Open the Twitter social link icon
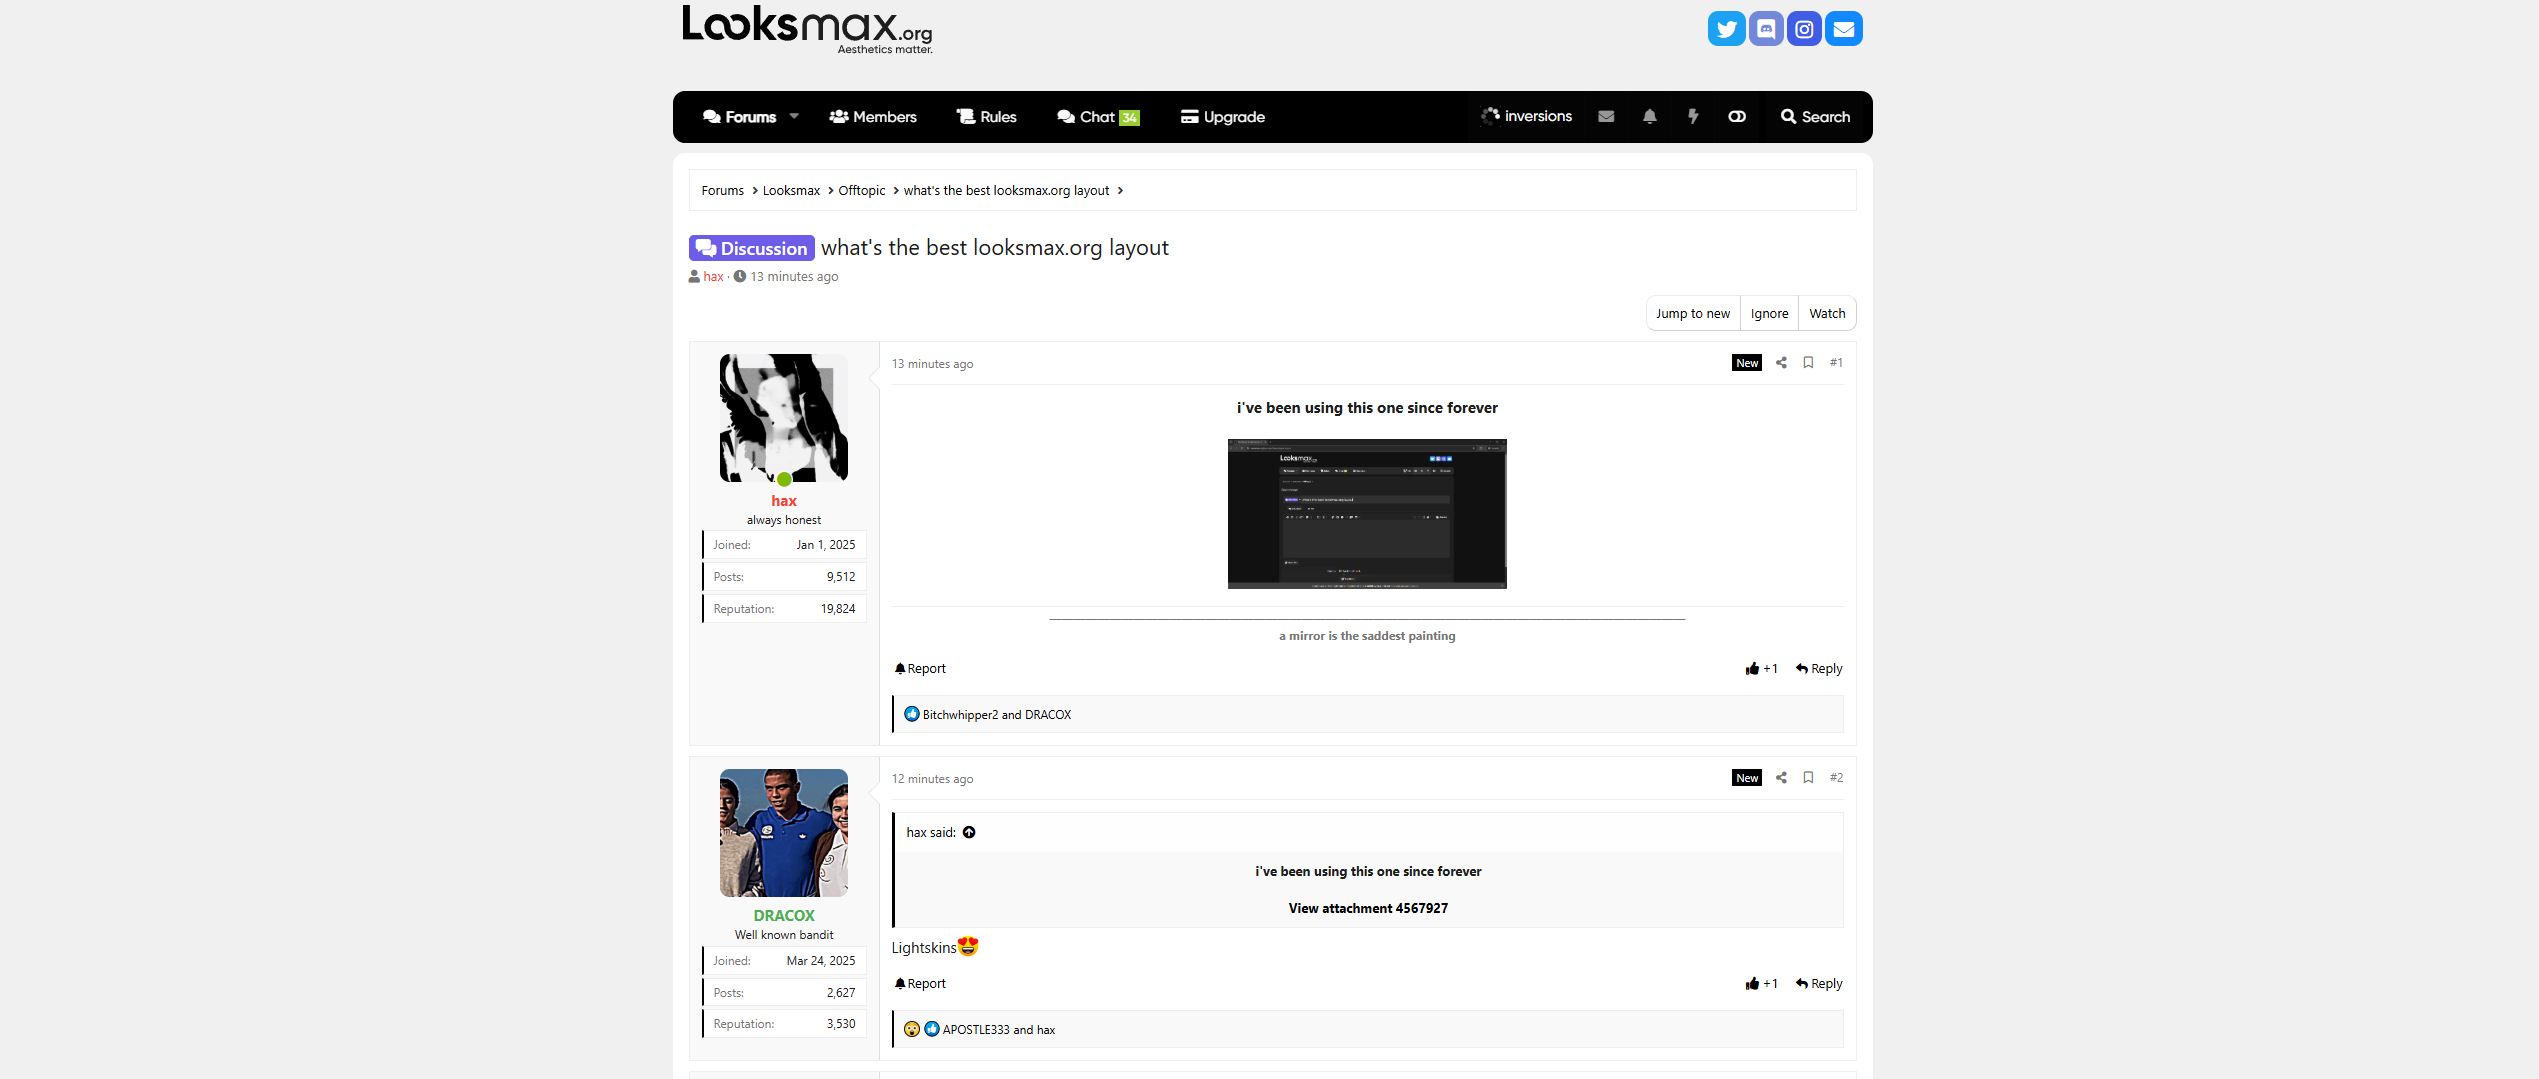Viewport: 2539px width, 1079px height. (1726, 29)
